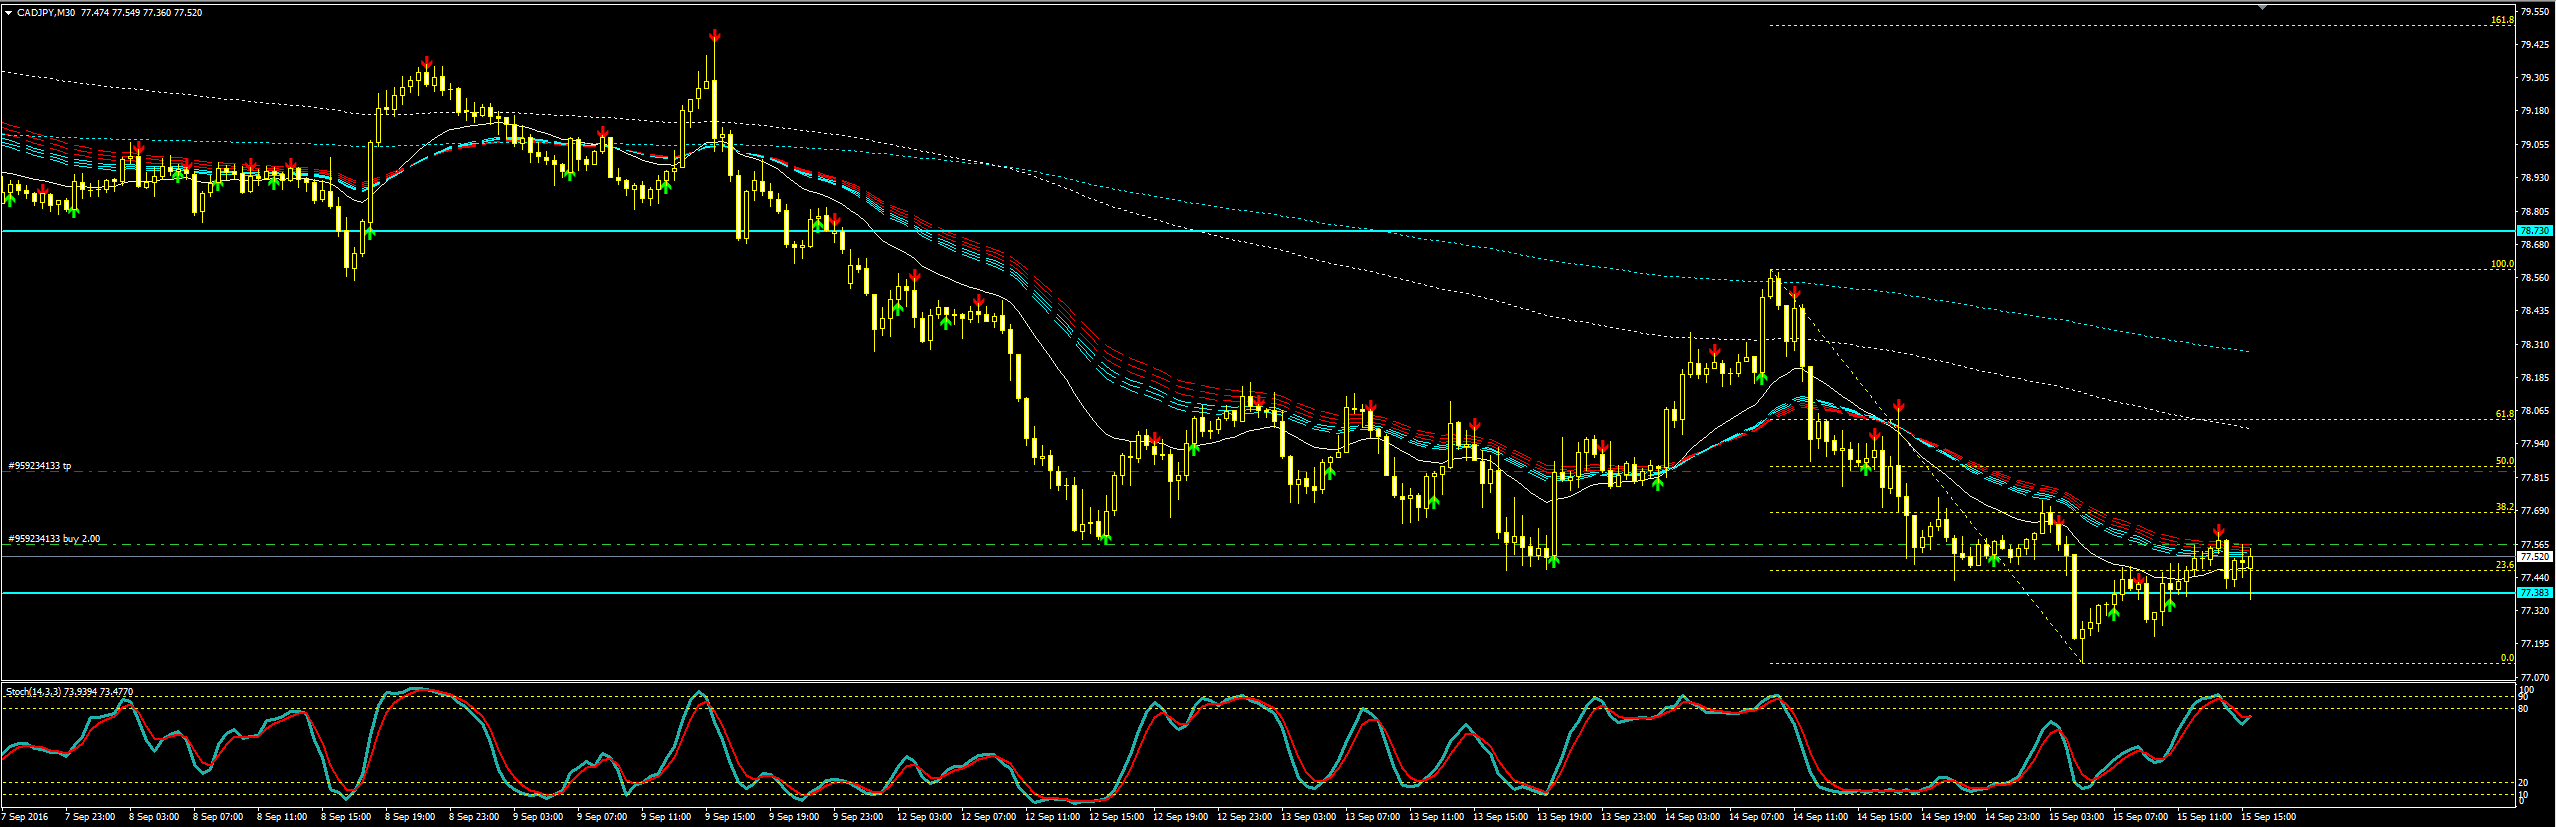
Task: Click the 79.055 price scale value
Action: 2534,145
